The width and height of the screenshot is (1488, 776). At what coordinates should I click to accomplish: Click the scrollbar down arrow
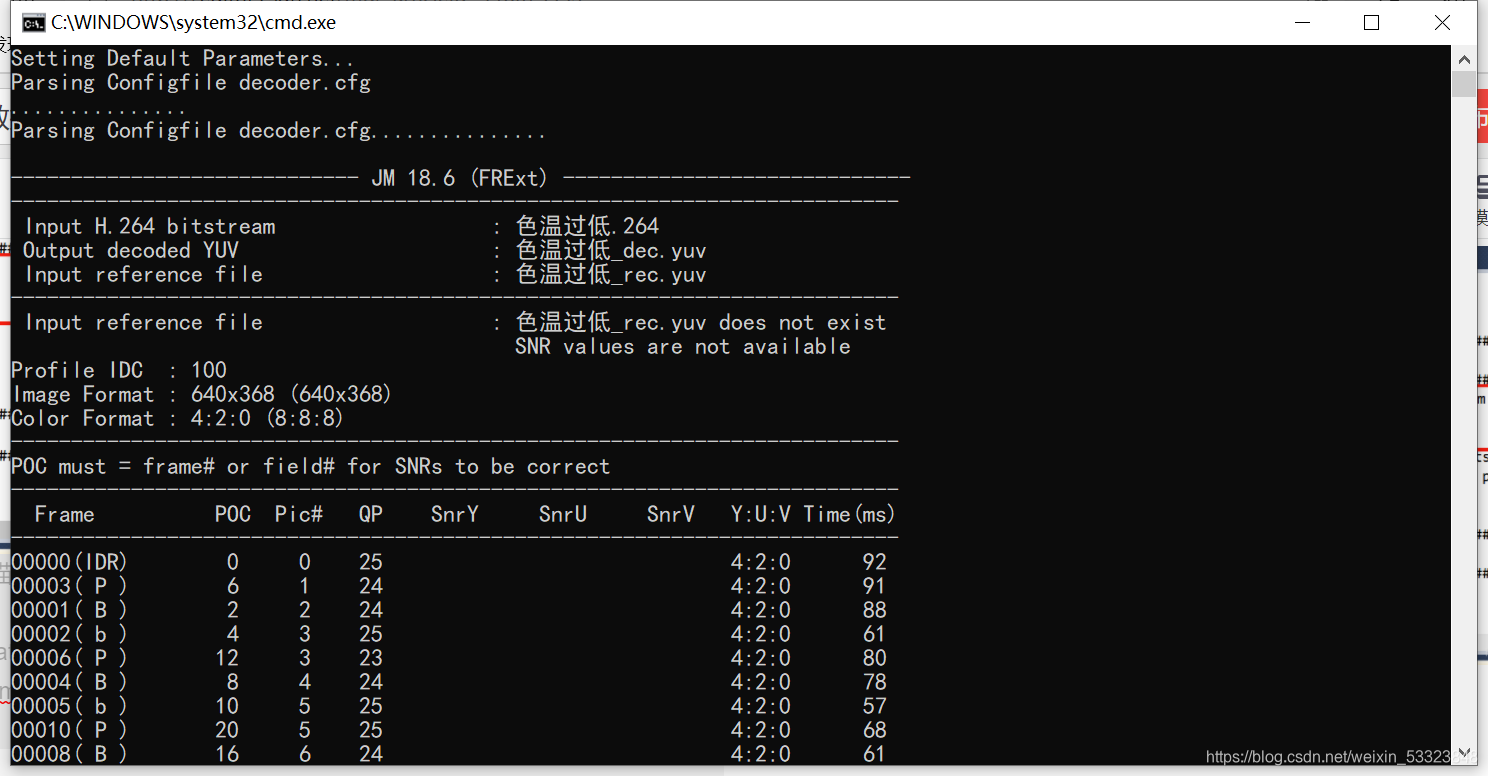click(x=1464, y=754)
